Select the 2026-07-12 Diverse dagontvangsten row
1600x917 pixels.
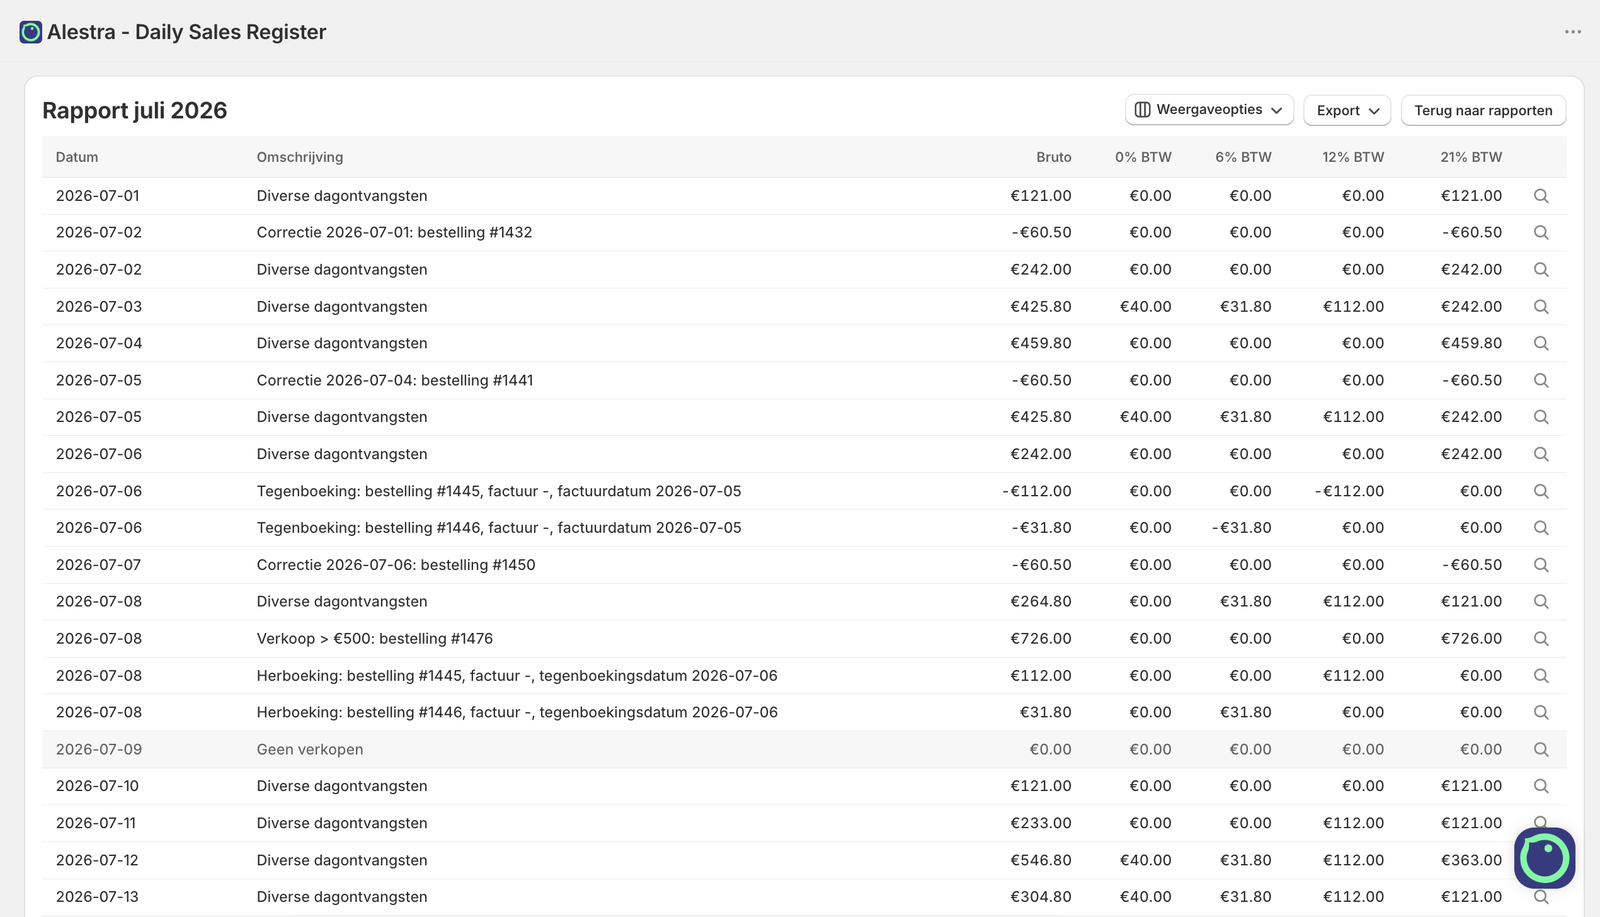(804, 860)
